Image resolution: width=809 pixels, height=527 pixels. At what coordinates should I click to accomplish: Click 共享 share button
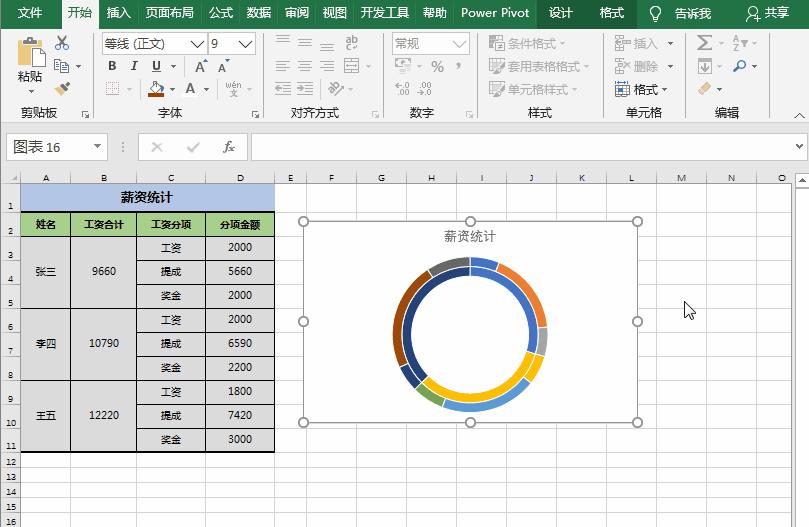point(767,13)
